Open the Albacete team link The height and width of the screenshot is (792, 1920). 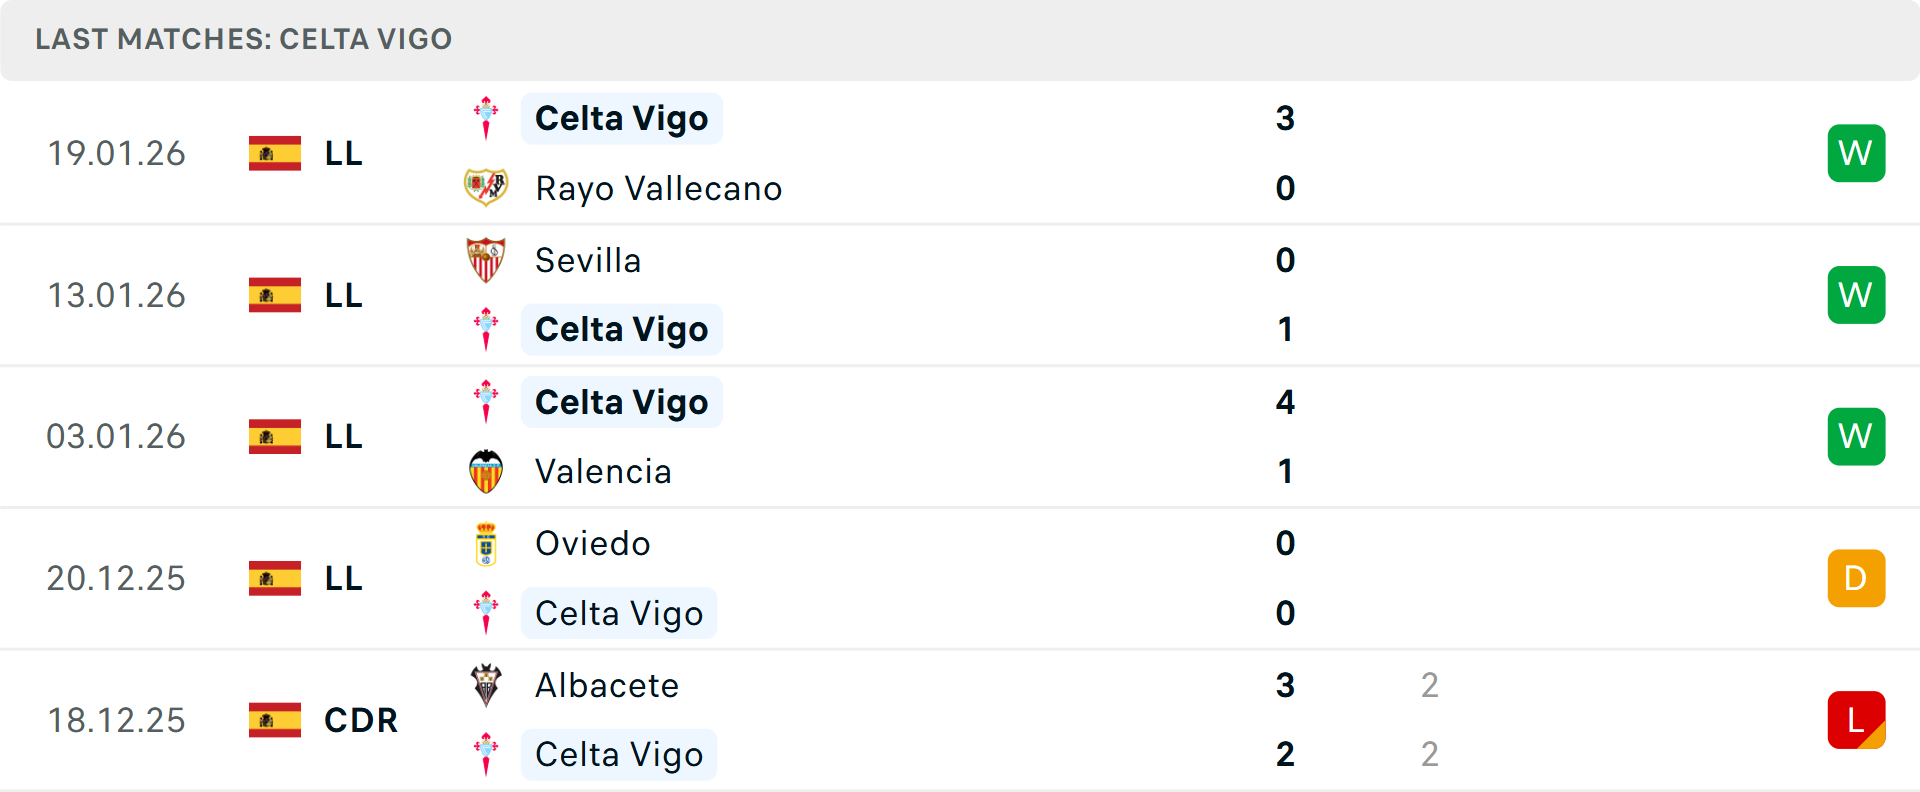click(x=607, y=685)
